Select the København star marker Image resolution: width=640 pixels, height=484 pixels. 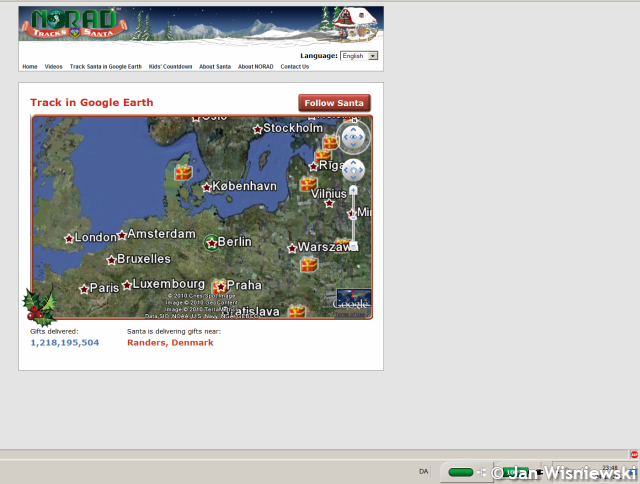pyautogui.click(x=207, y=187)
